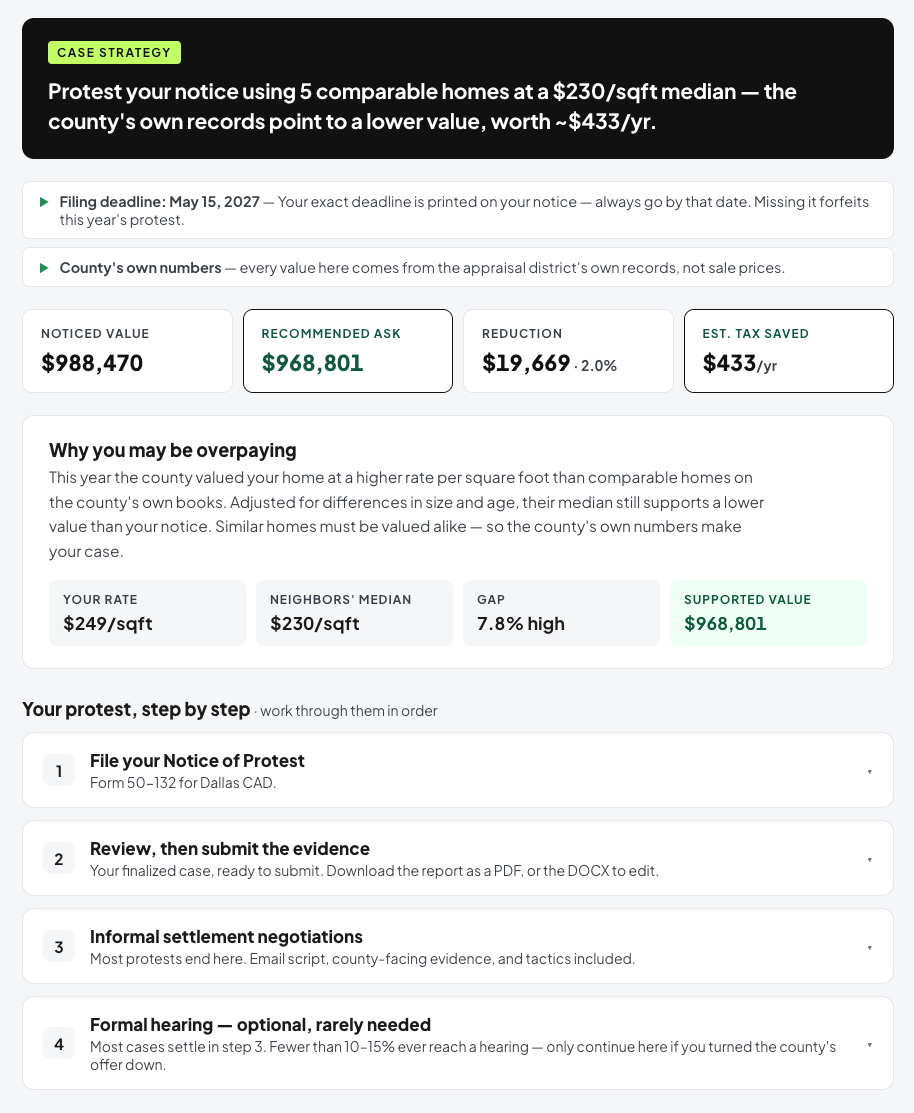
Task: Click the Noticed Value card
Action: pos(128,351)
